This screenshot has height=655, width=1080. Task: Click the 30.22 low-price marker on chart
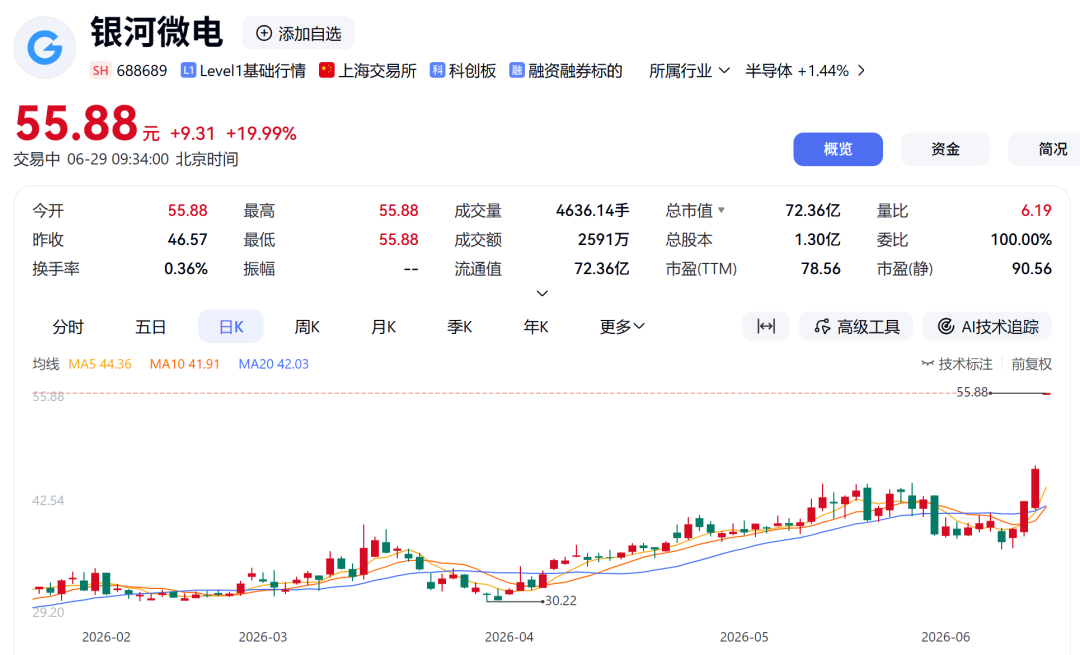pos(561,601)
